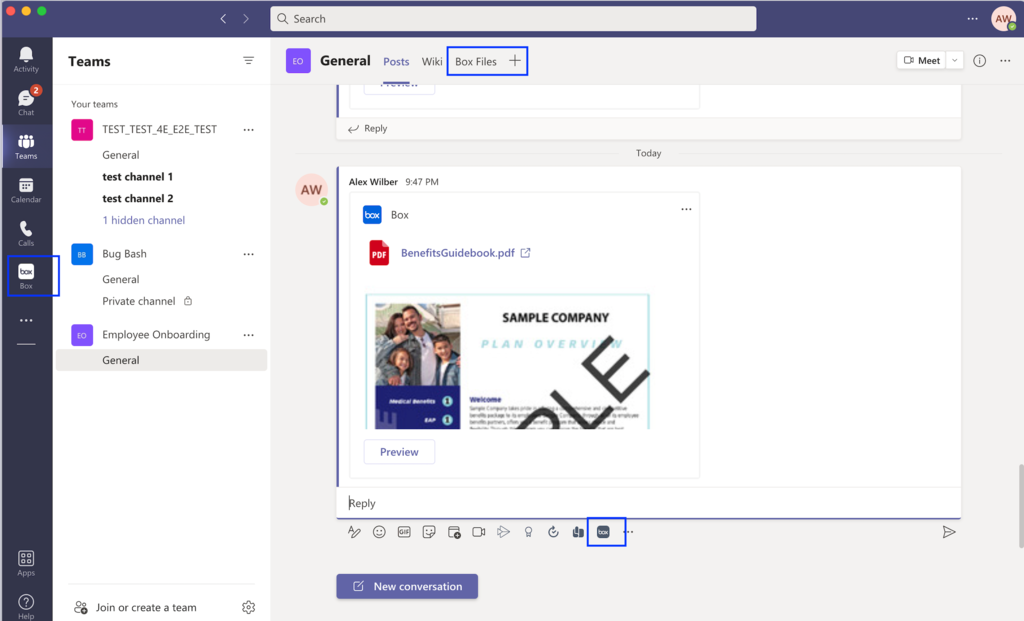Open the Sample Company PDF thumbnail

pos(507,361)
